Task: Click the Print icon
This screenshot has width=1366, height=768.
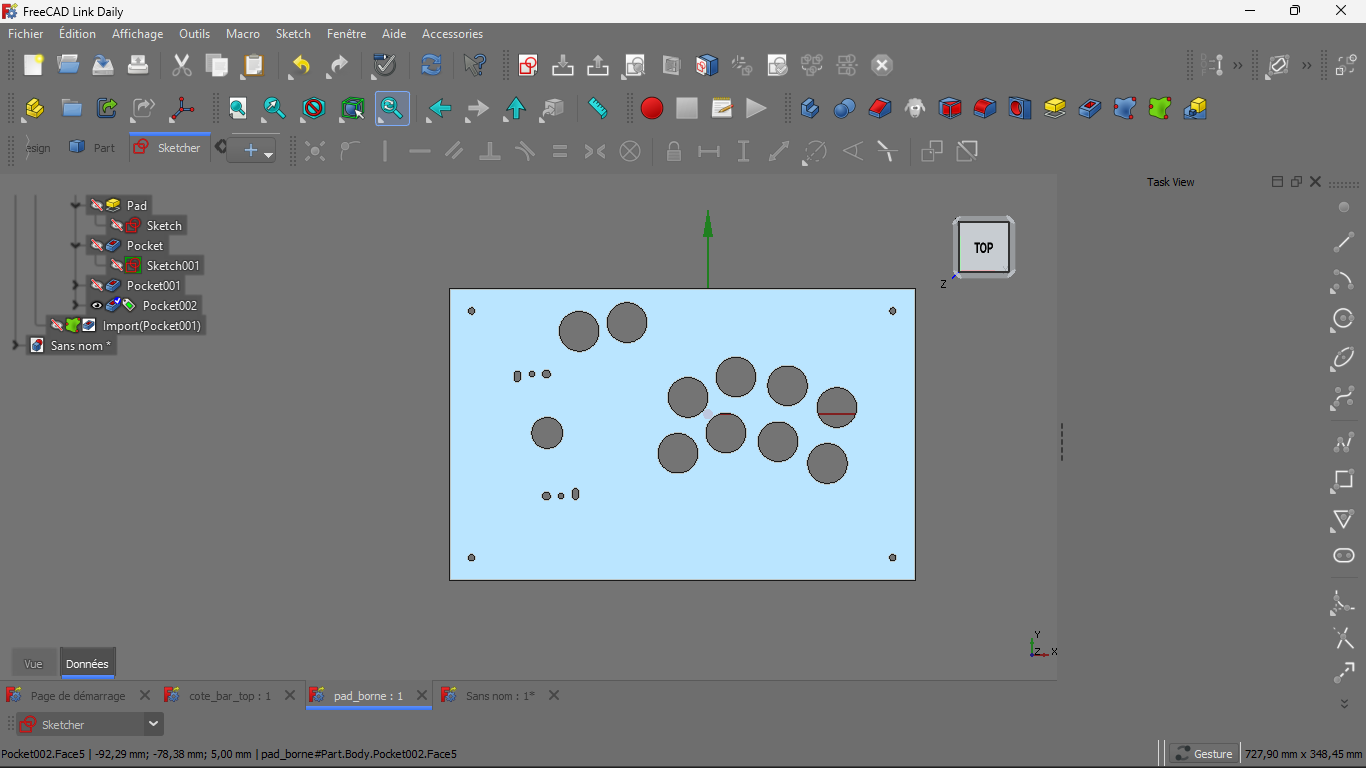Action: (138, 65)
